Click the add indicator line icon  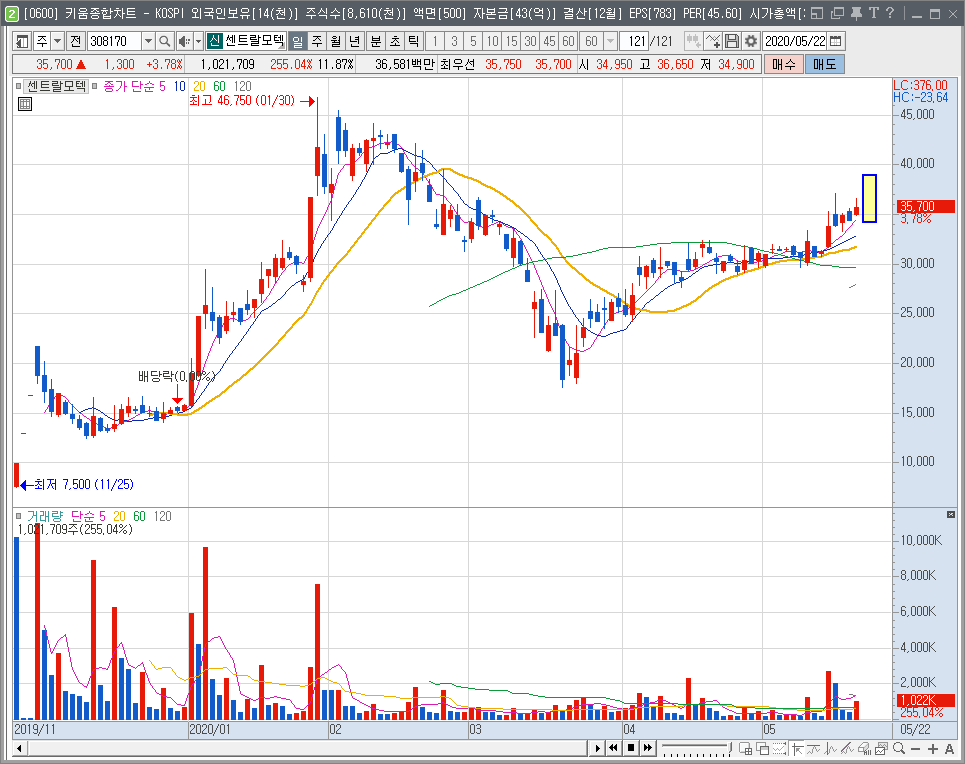pos(713,41)
